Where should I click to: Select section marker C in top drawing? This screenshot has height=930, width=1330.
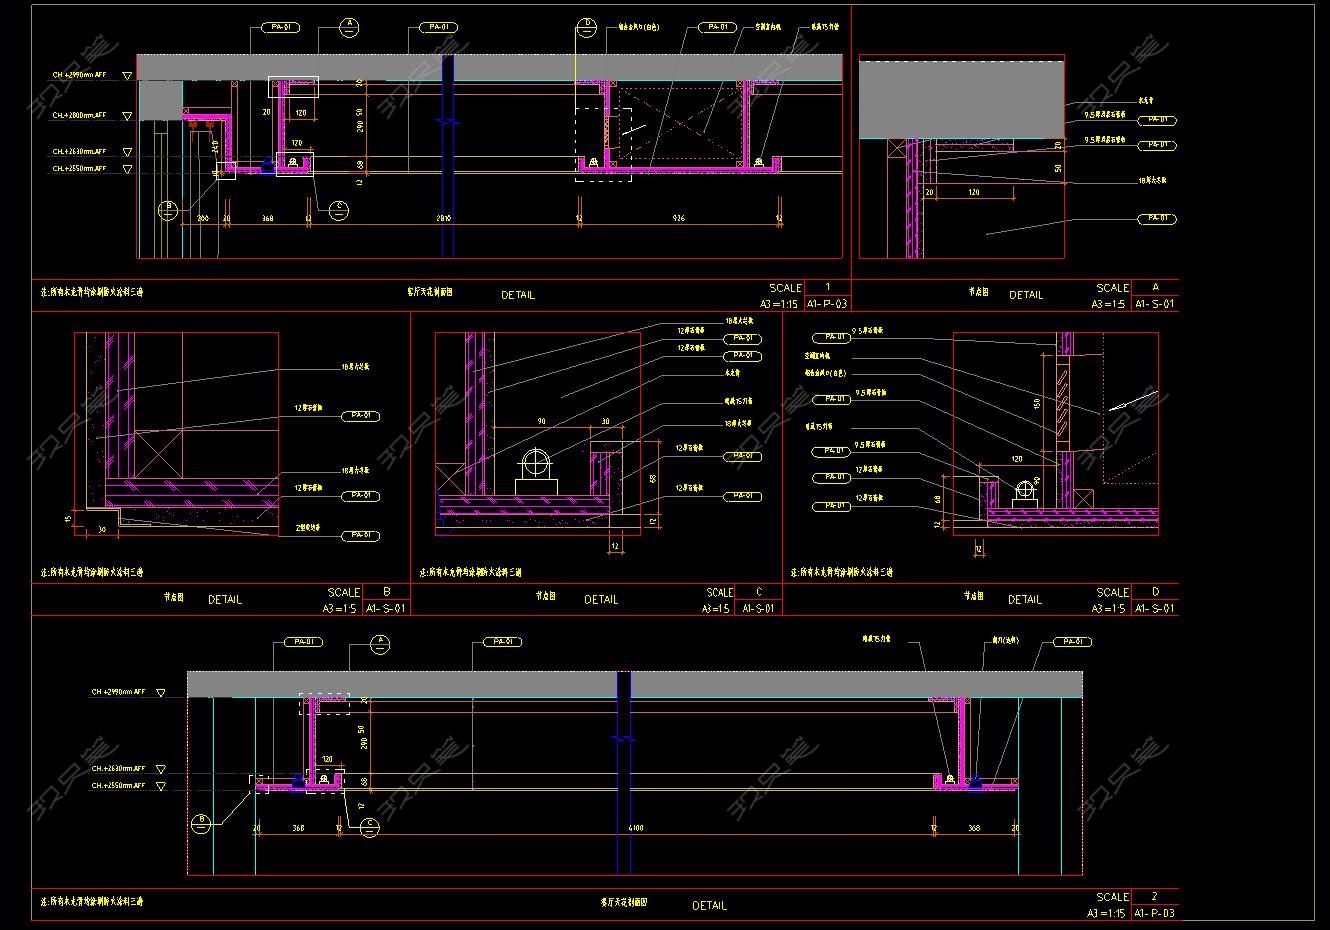tap(339, 209)
